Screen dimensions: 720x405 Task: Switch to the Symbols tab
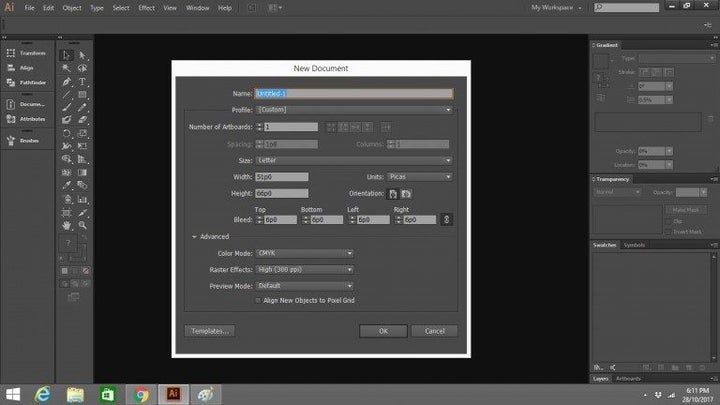(634, 245)
